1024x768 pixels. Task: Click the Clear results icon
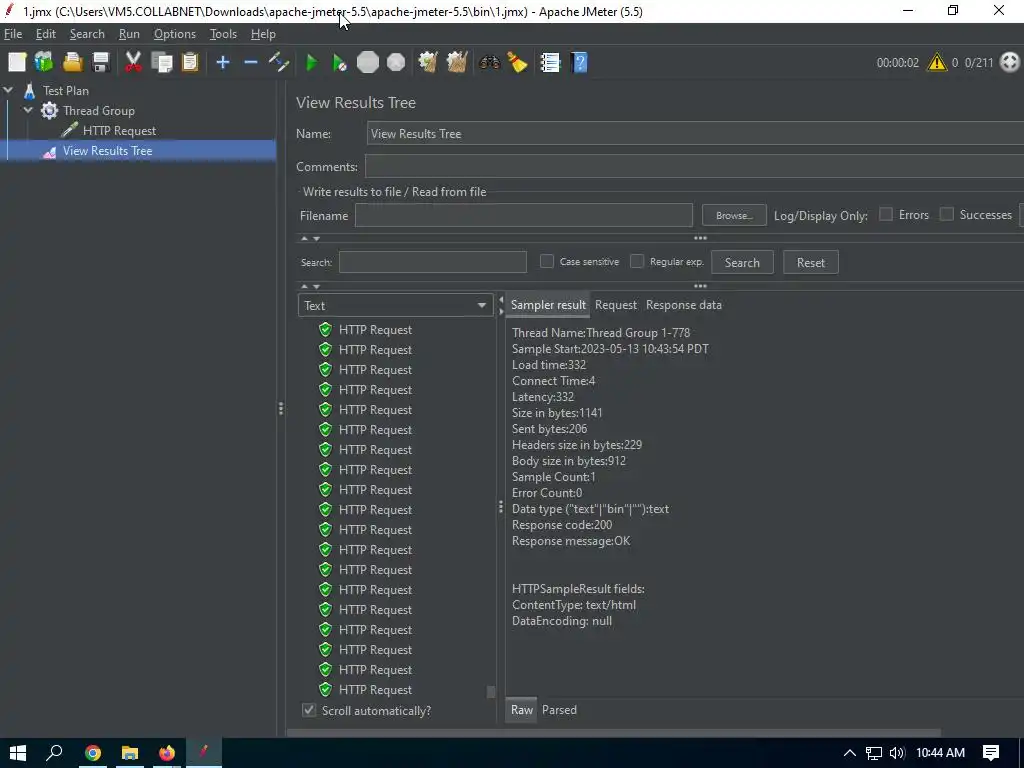tap(428, 63)
